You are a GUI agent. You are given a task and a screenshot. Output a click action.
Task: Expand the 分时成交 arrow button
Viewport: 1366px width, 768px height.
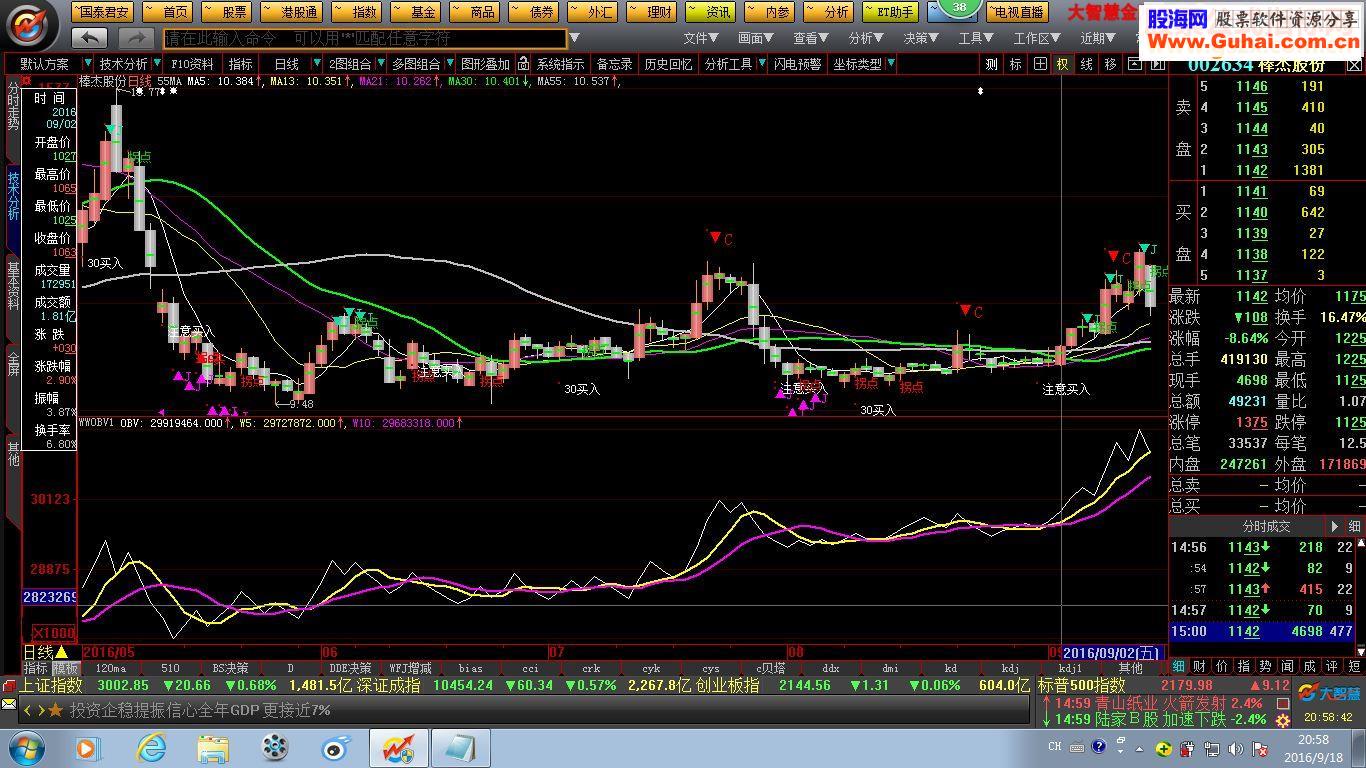(1334, 526)
